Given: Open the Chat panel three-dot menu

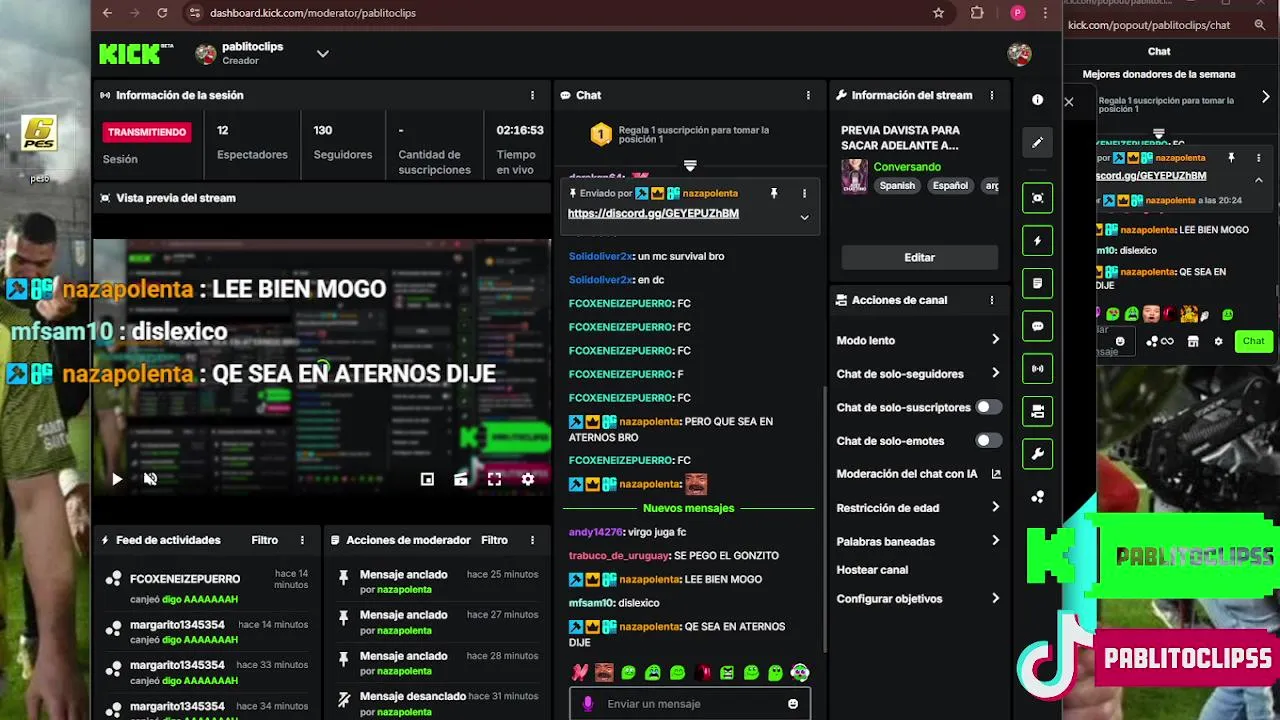Looking at the screenshot, I should 808,95.
